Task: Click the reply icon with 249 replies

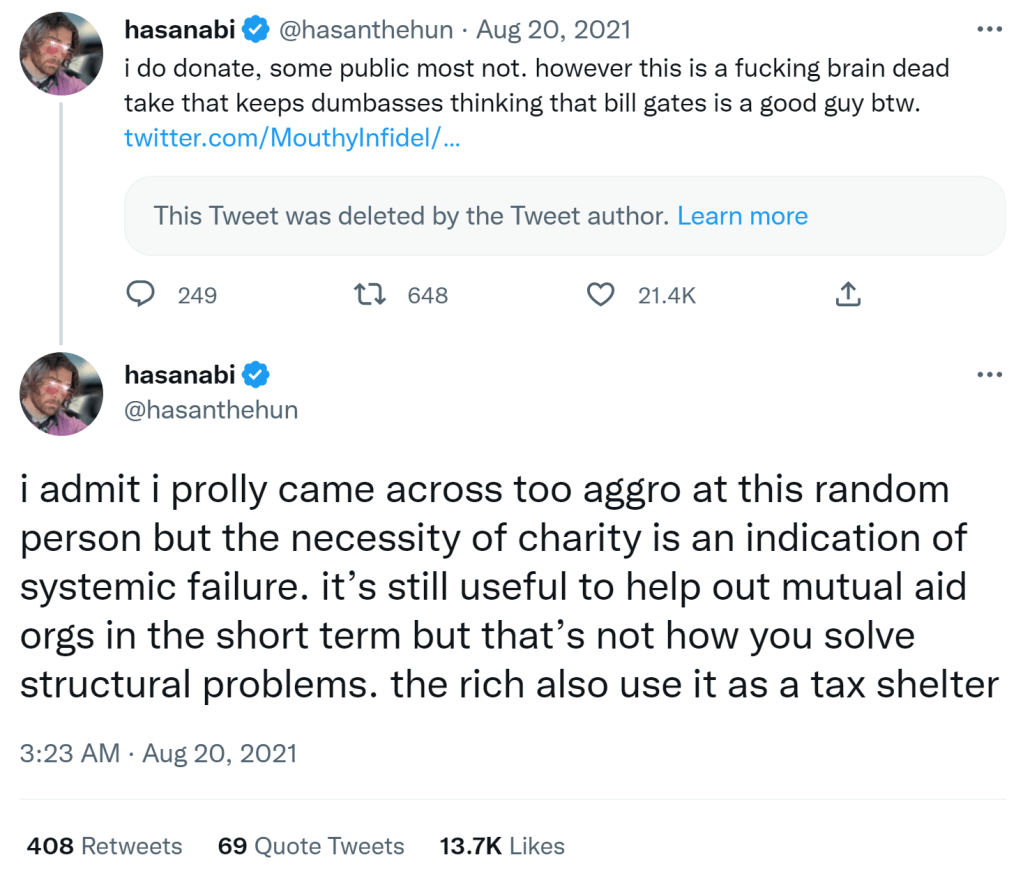Action: pyautogui.click(x=142, y=294)
